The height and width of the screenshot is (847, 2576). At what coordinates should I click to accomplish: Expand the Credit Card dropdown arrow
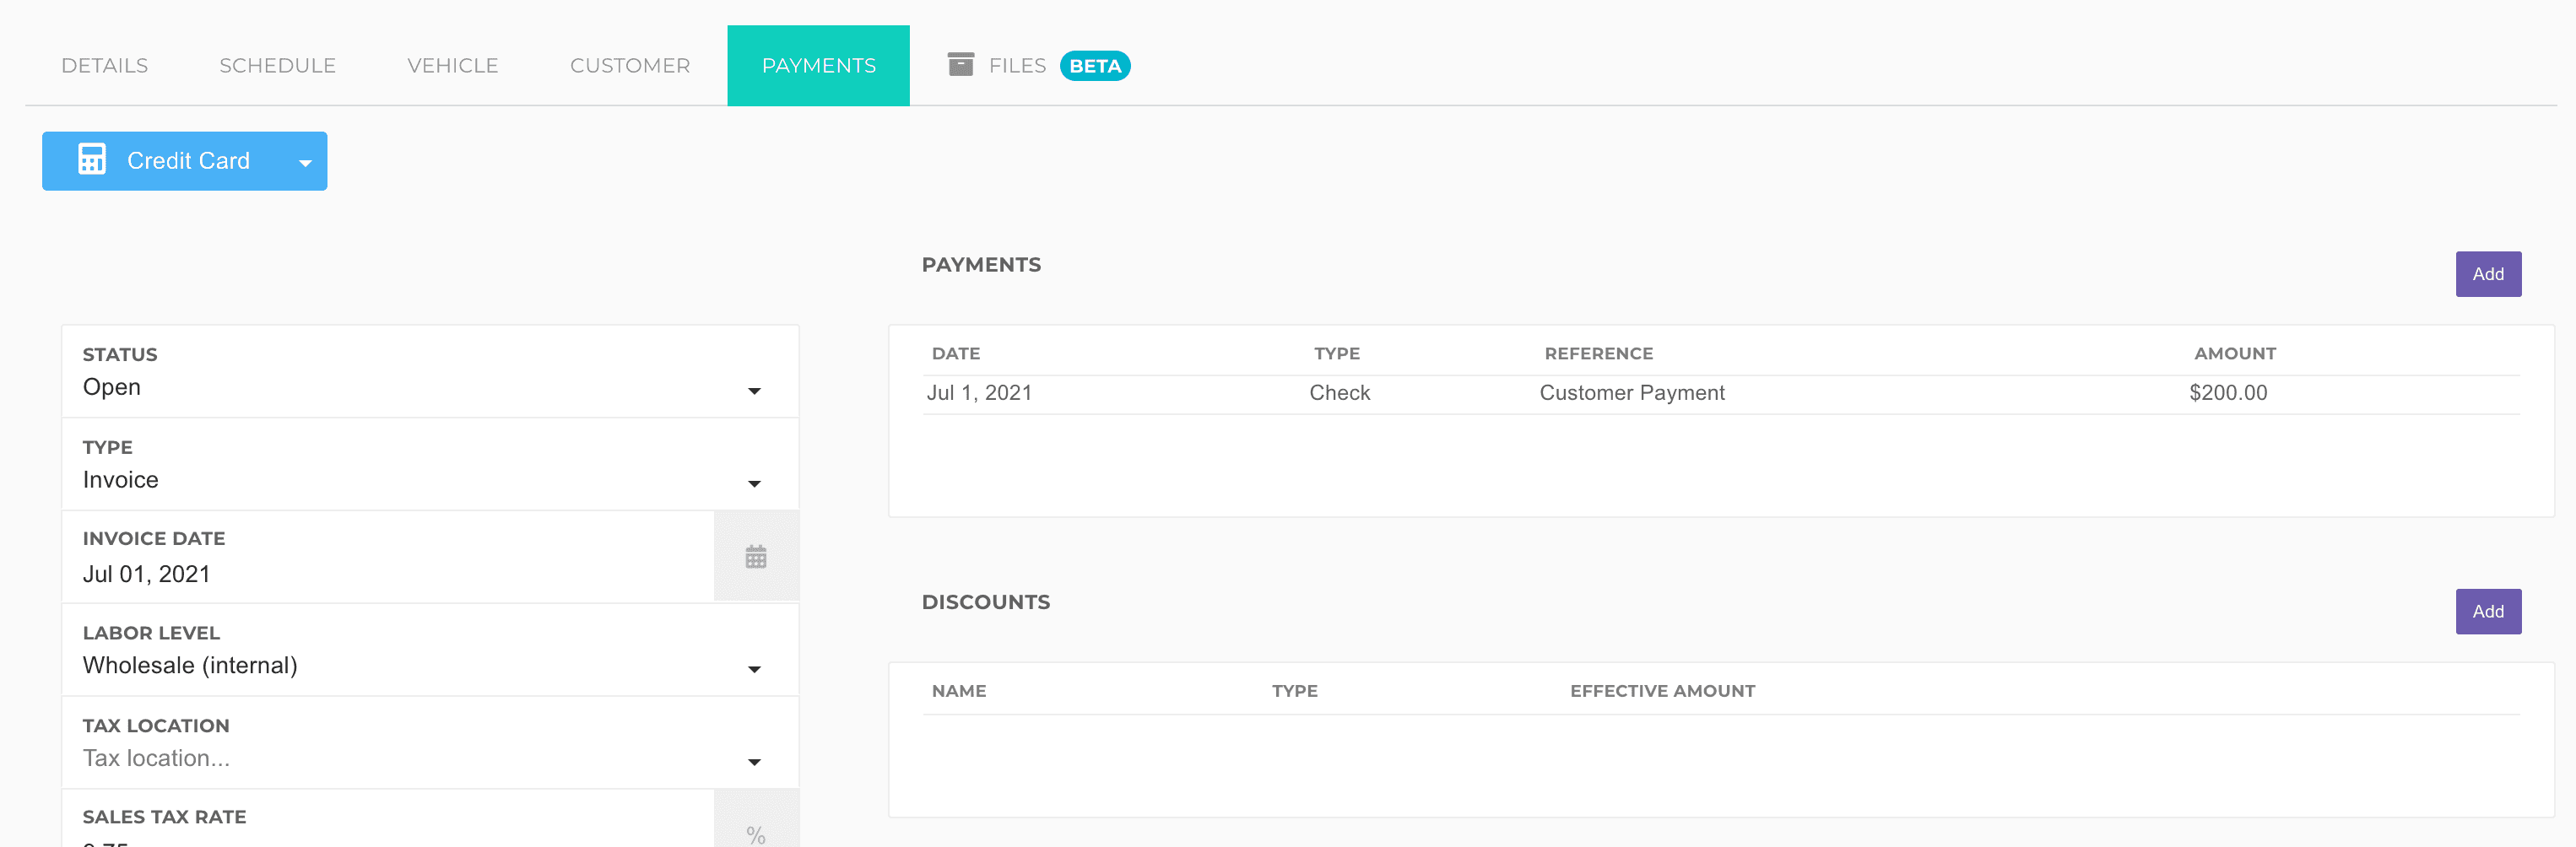305,162
